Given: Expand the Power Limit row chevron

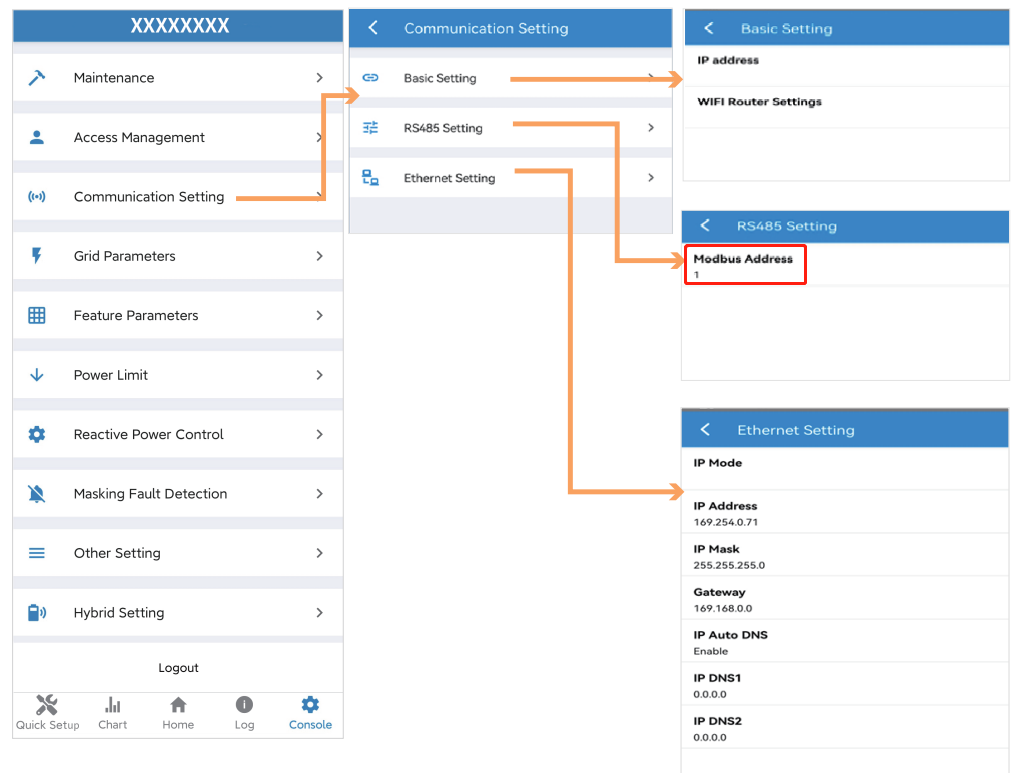Looking at the screenshot, I should (x=319, y=375).
